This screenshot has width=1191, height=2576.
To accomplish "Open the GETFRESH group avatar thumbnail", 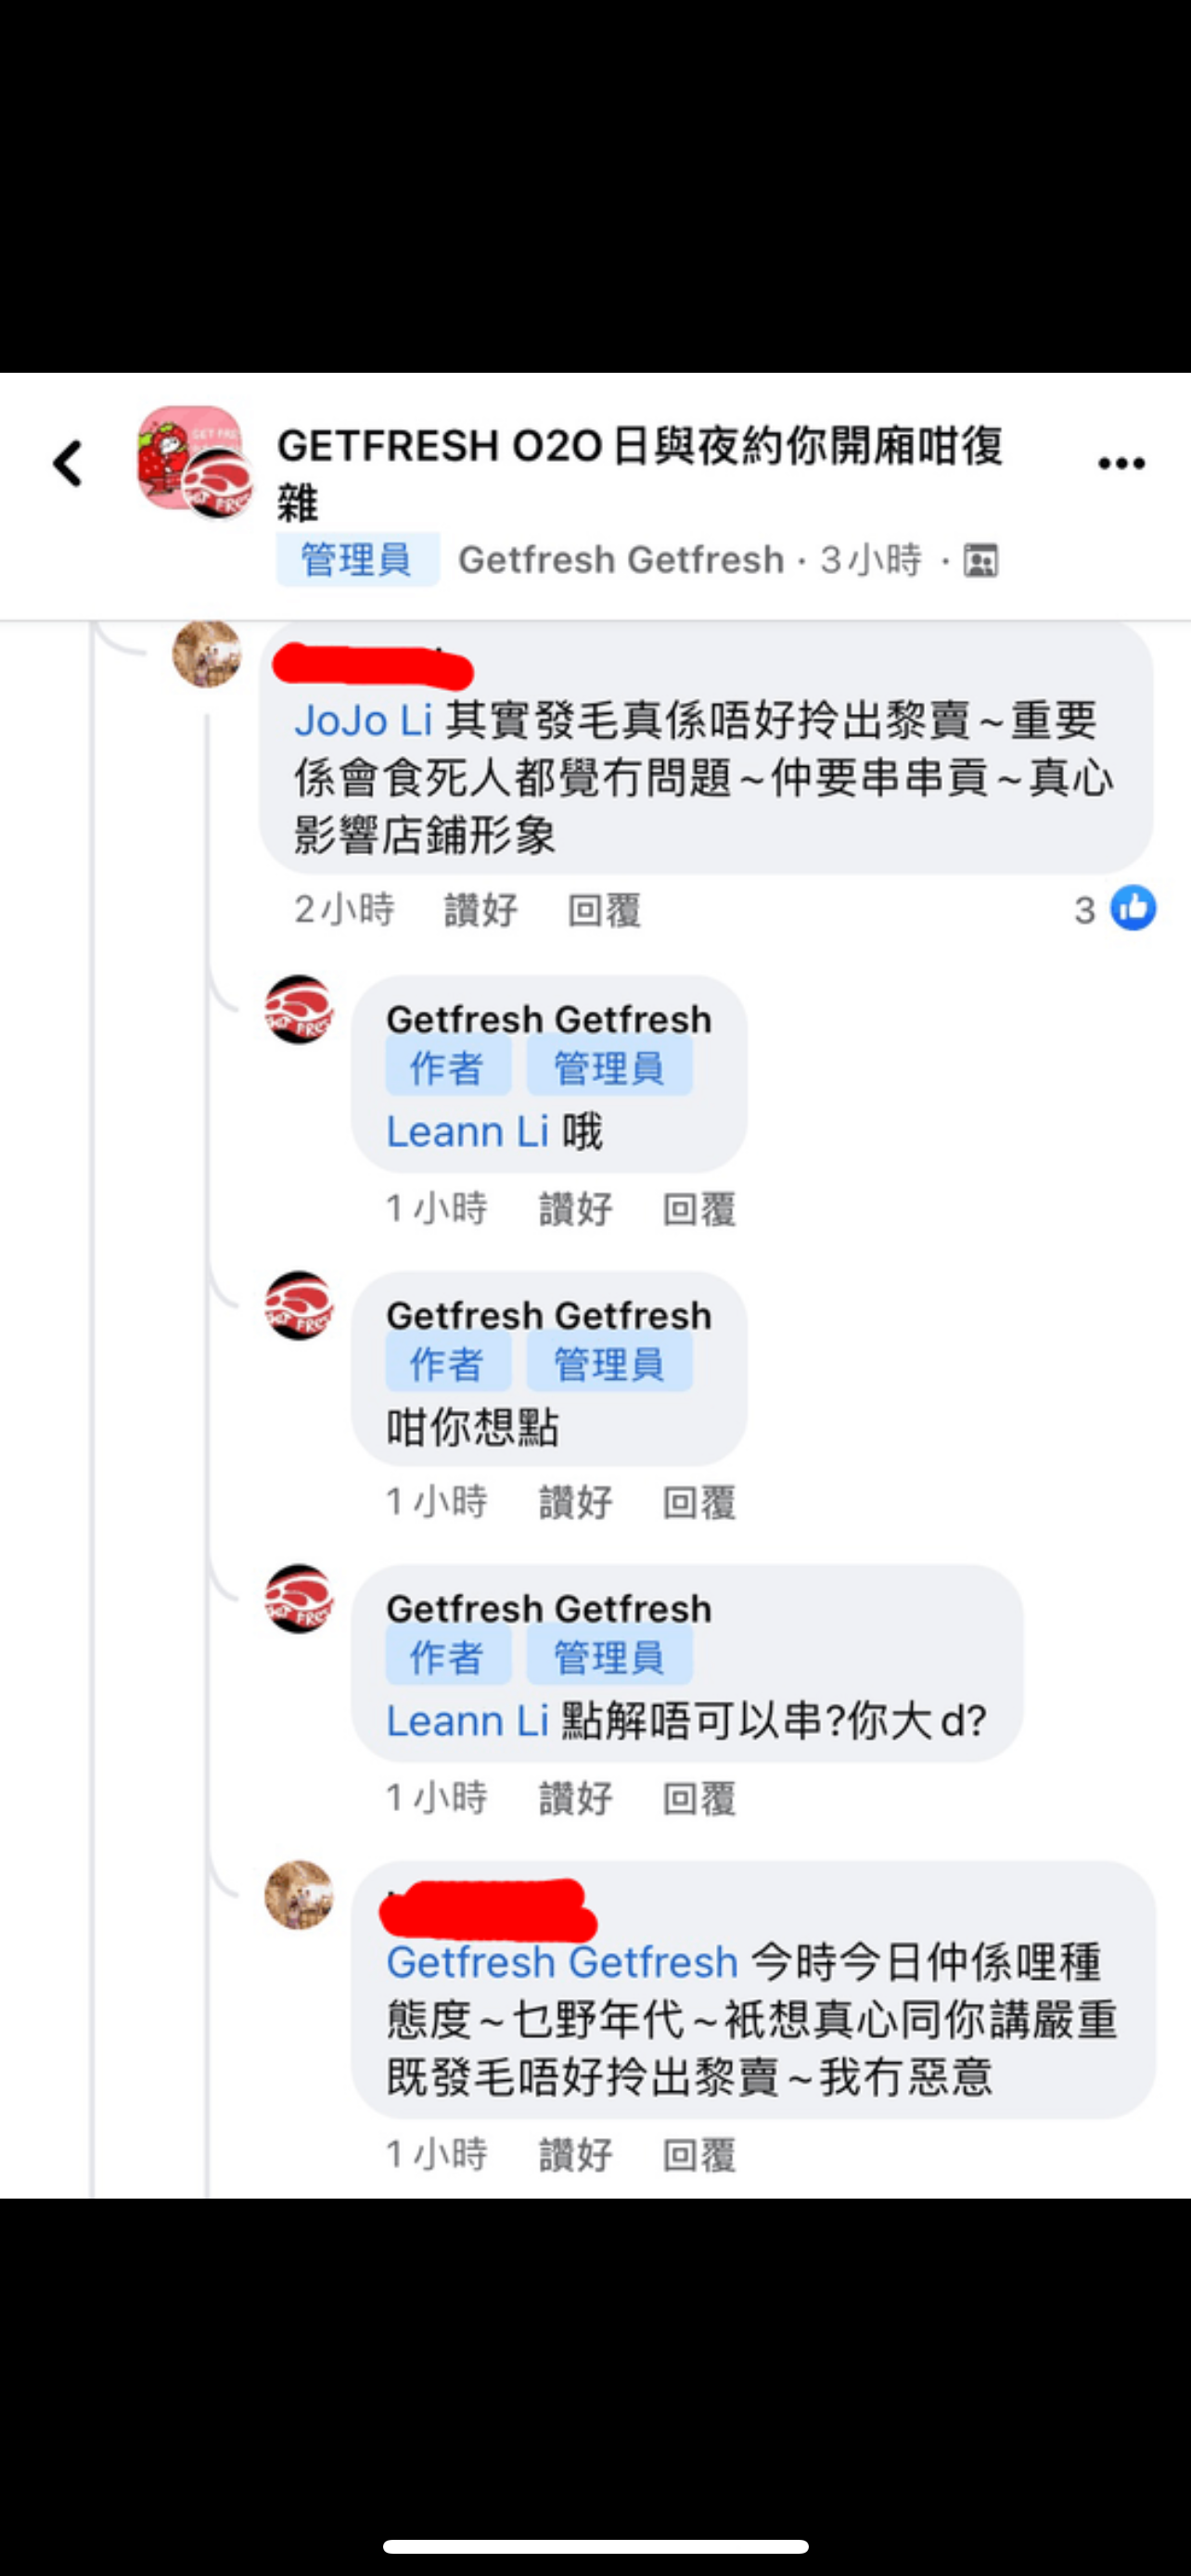I will [x=195, y=462].
